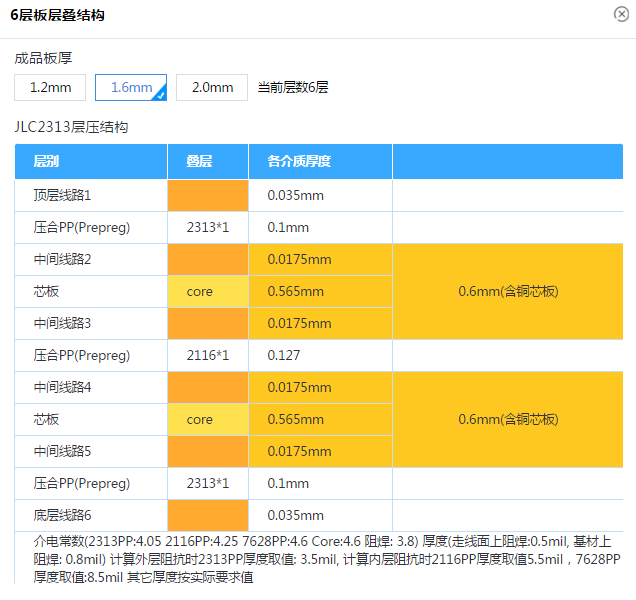Viewport: 636px width, 600px height.
Task: Click the 顶层线路1 row label
Action: tap(62, 195)
